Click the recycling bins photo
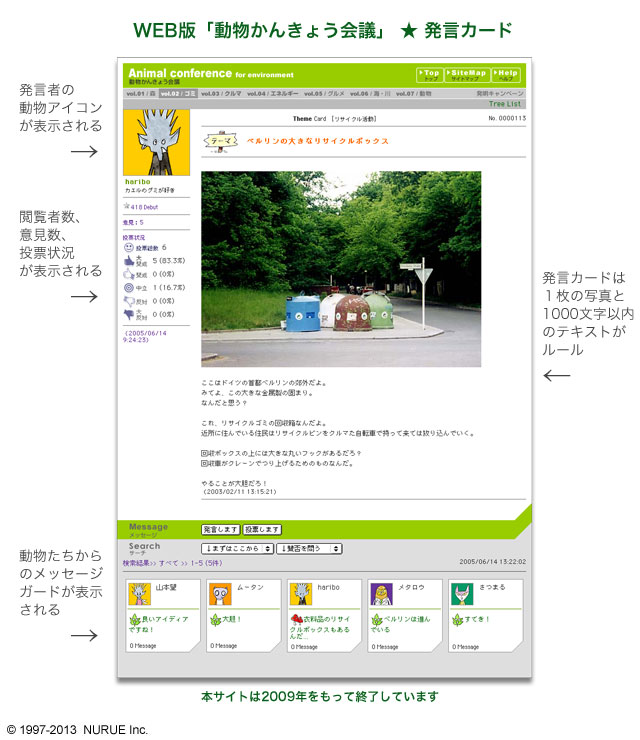 click(341, 269)
